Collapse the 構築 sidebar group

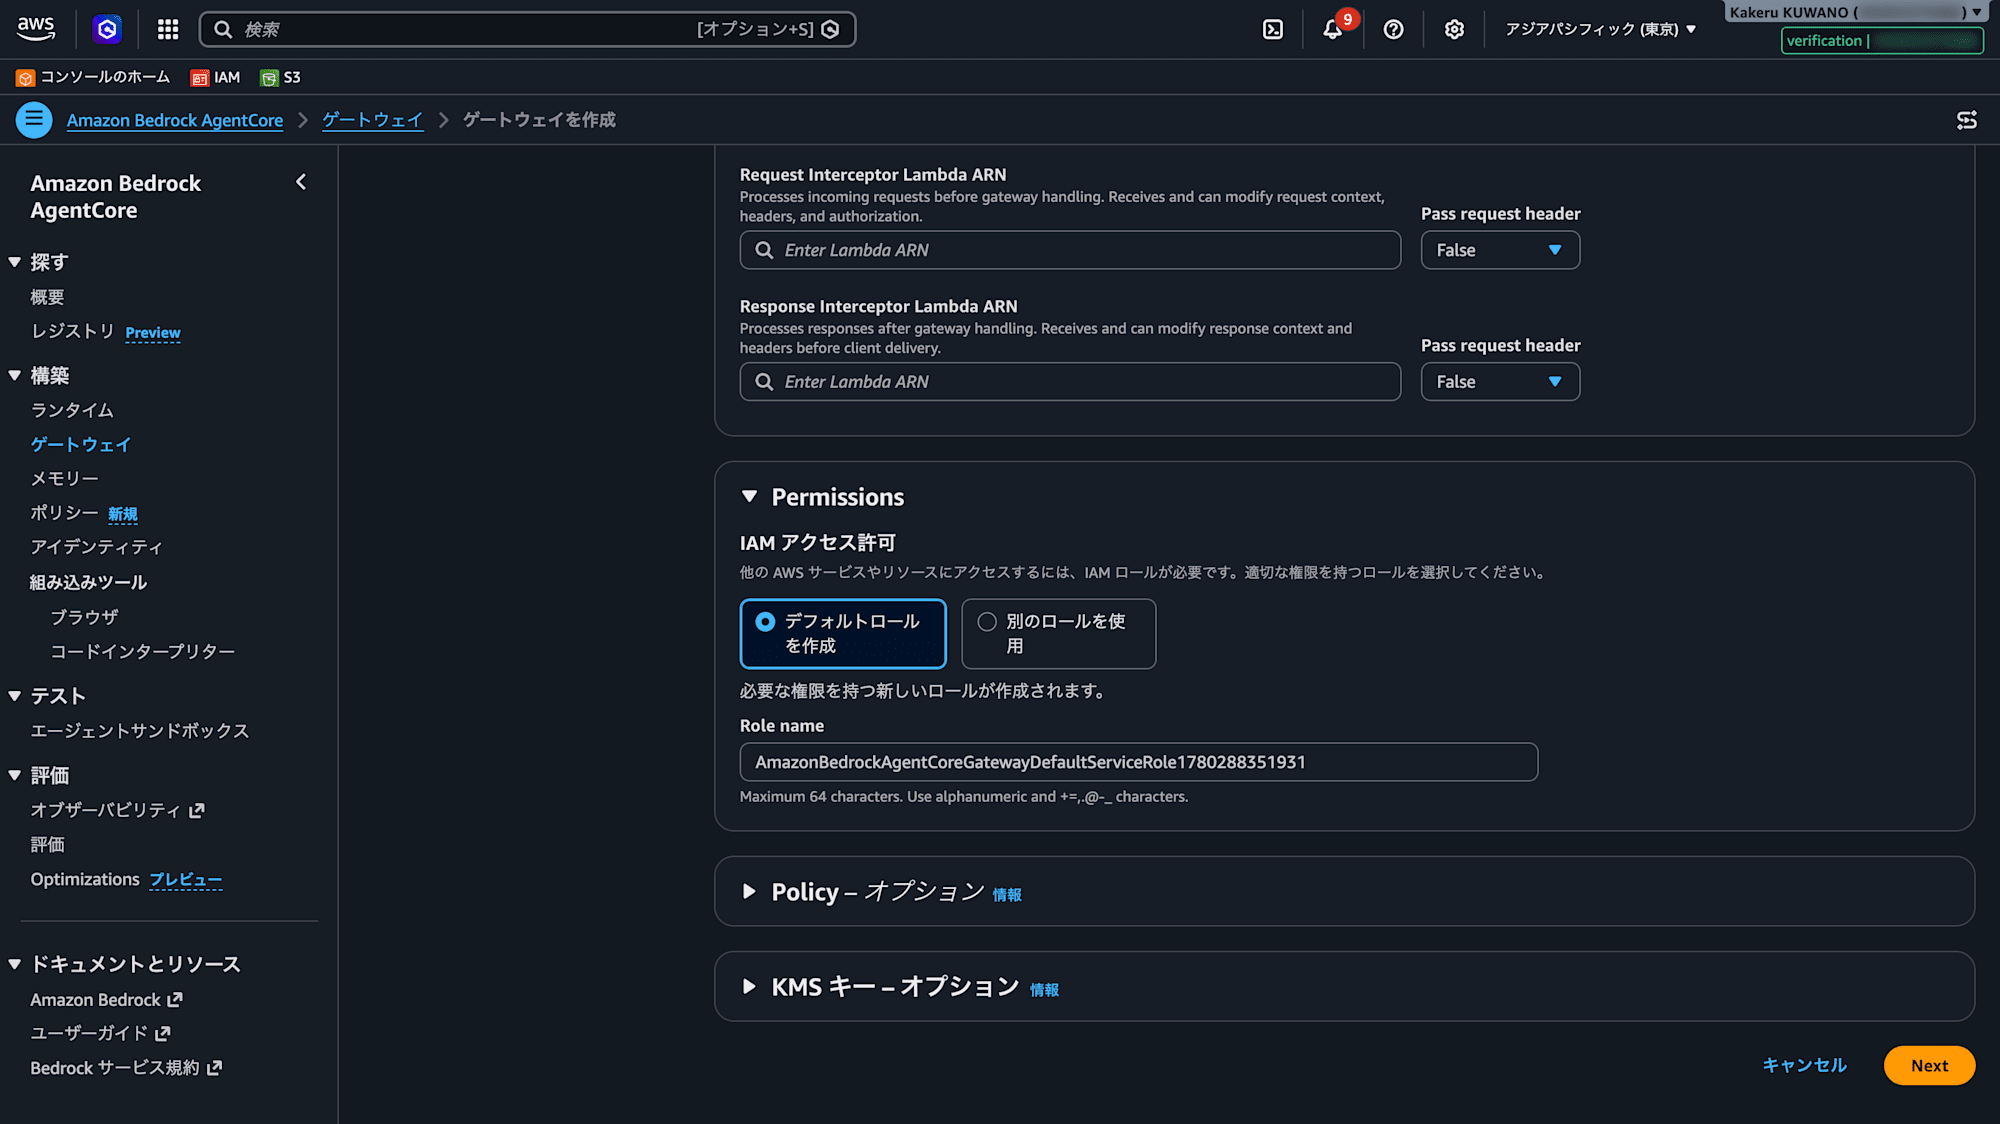tap(15, 376)
